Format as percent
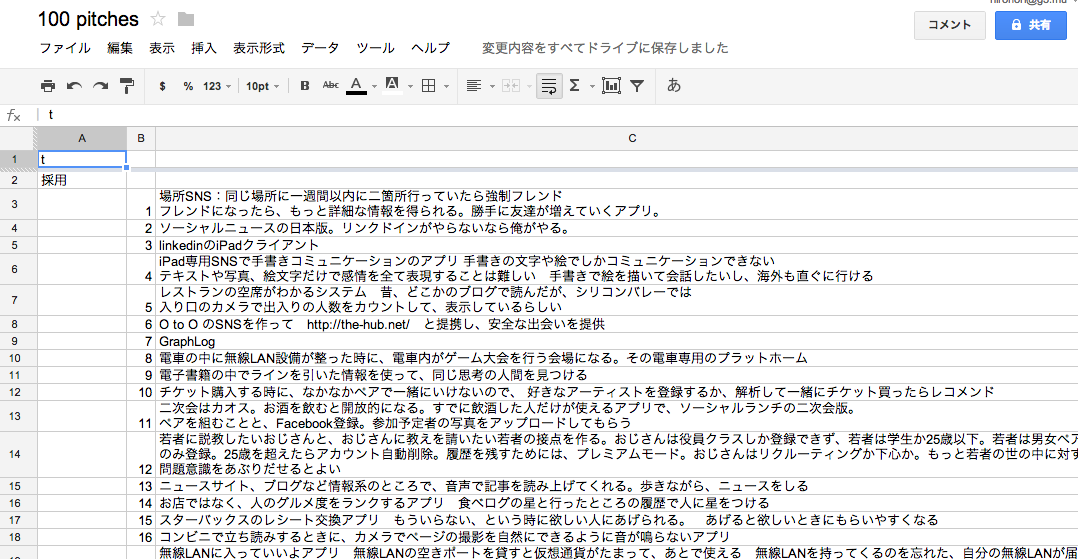The height and width of the screenshot is (559, 1078). click(188, 86)
